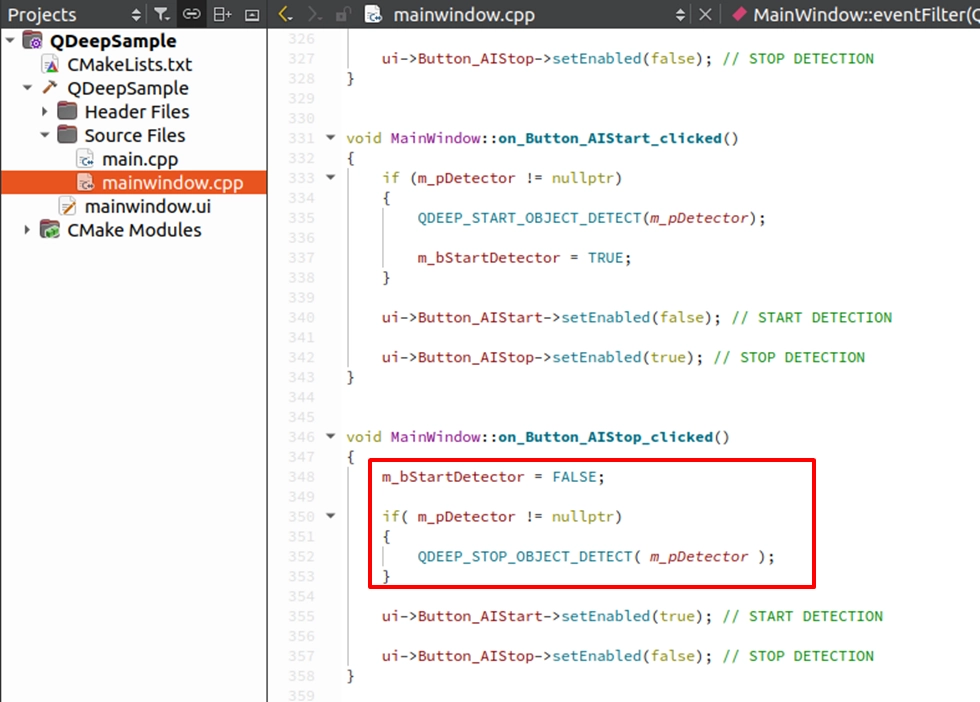Open mainwindow.ui in the project tree
Image resolution: width=980 pixels, height=702 pixels.
click(x=148, y=206)
